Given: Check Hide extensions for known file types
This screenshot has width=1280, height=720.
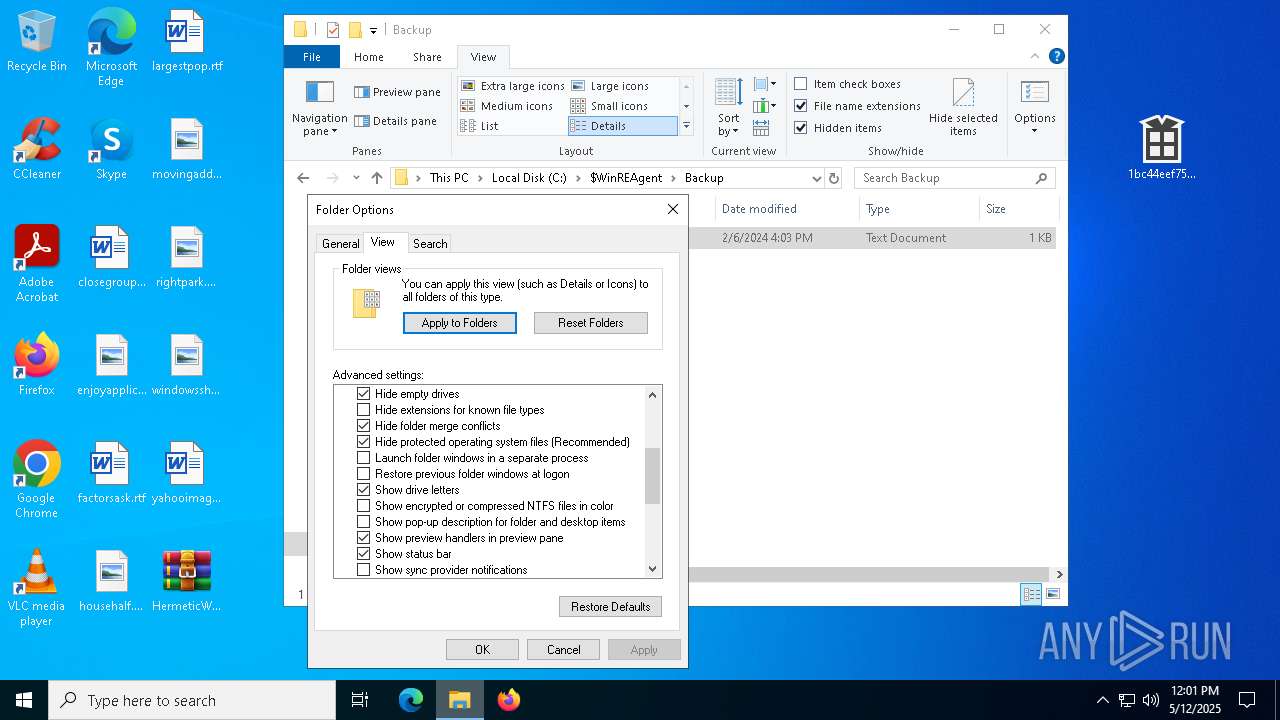Looking at the screenshot, I should point(364,410).
